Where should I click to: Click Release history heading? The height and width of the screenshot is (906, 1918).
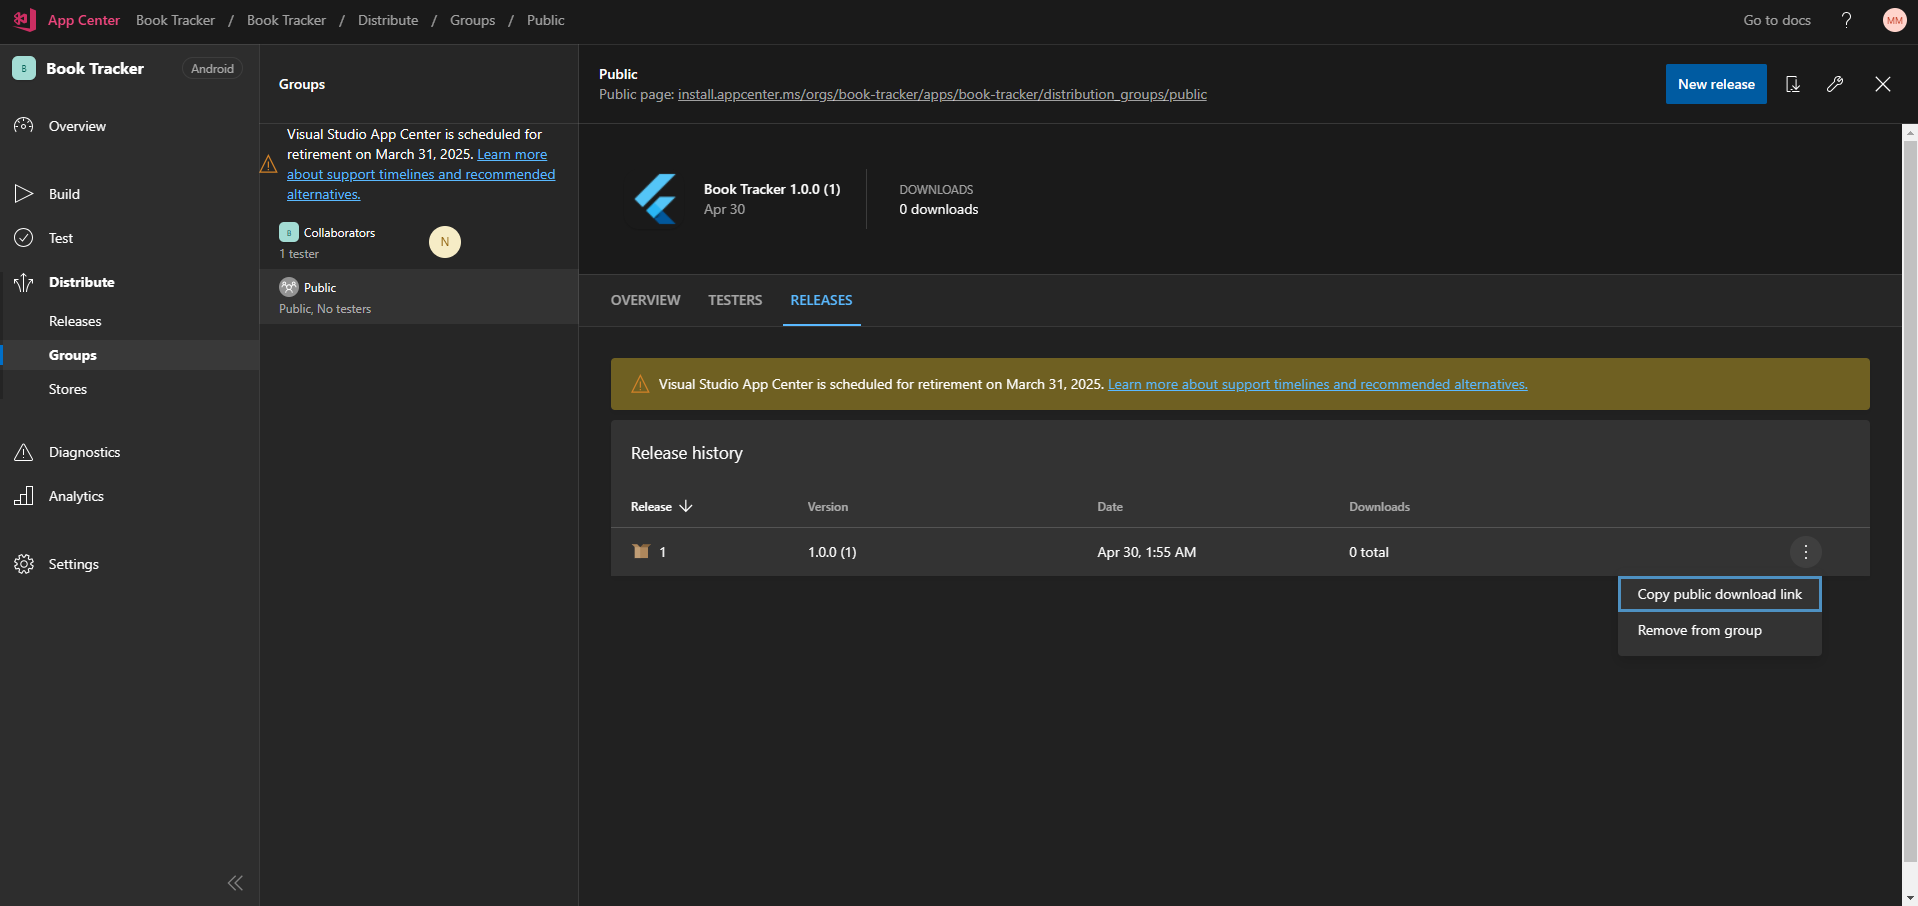click(x=687, y=453)
